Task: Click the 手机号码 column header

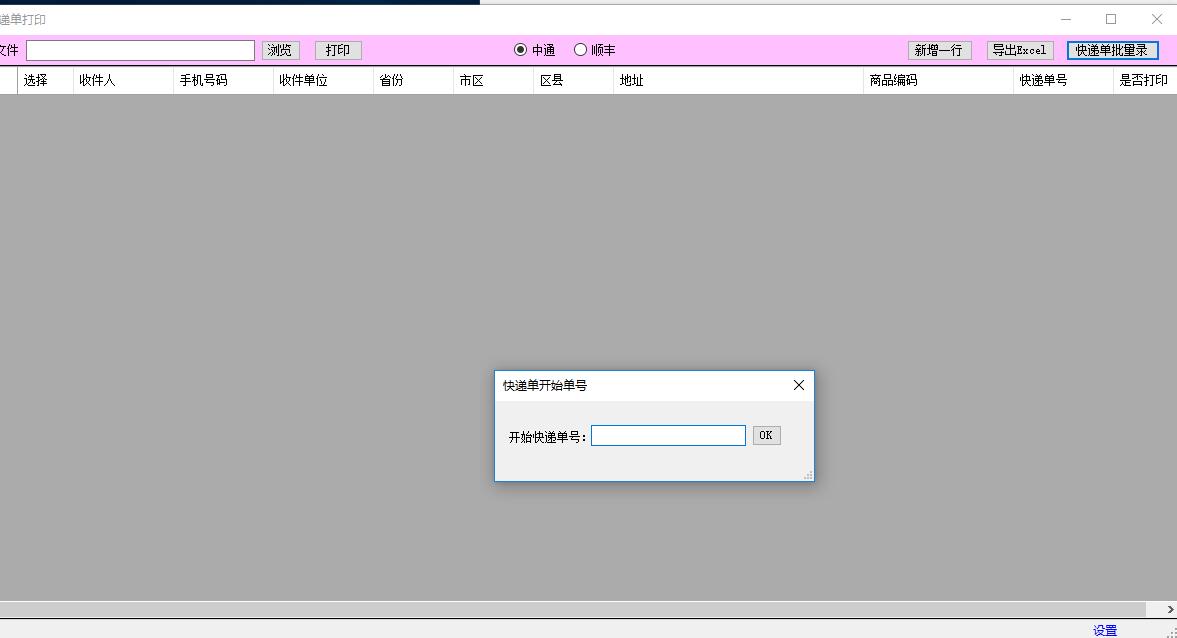Action: (224, 80)
